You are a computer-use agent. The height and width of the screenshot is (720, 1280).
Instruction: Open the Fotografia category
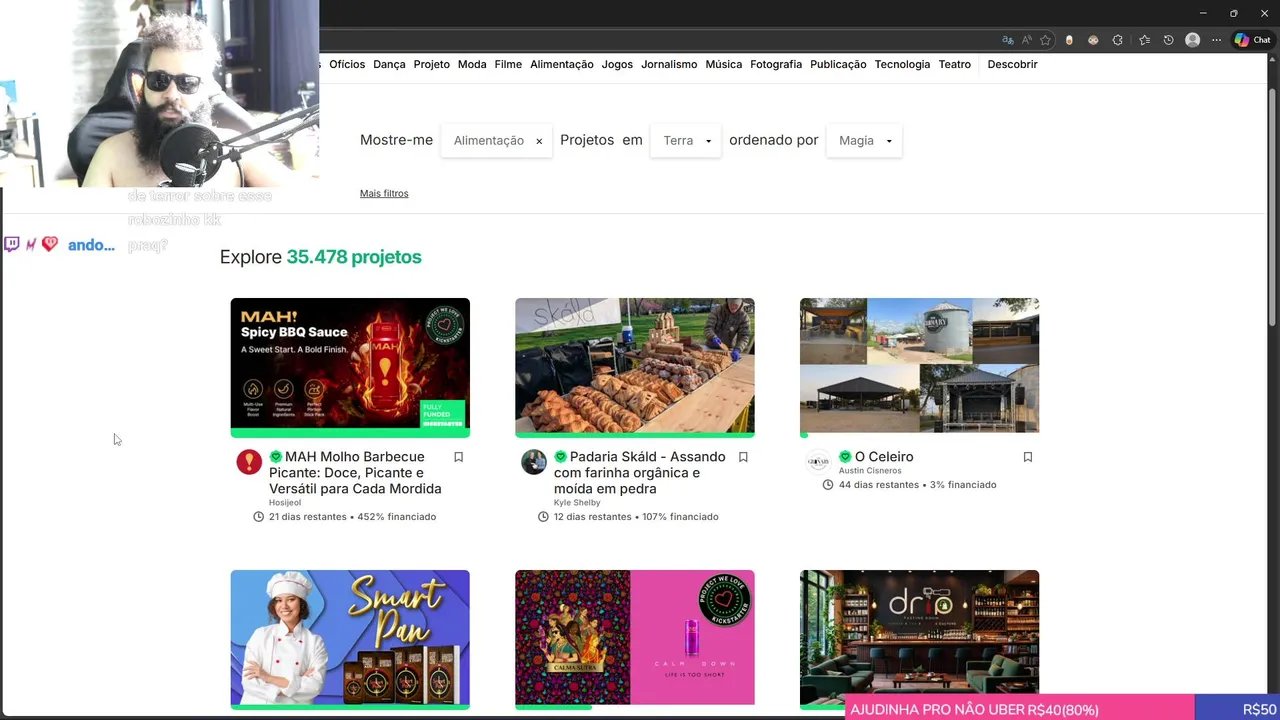(x=776, y=64)
